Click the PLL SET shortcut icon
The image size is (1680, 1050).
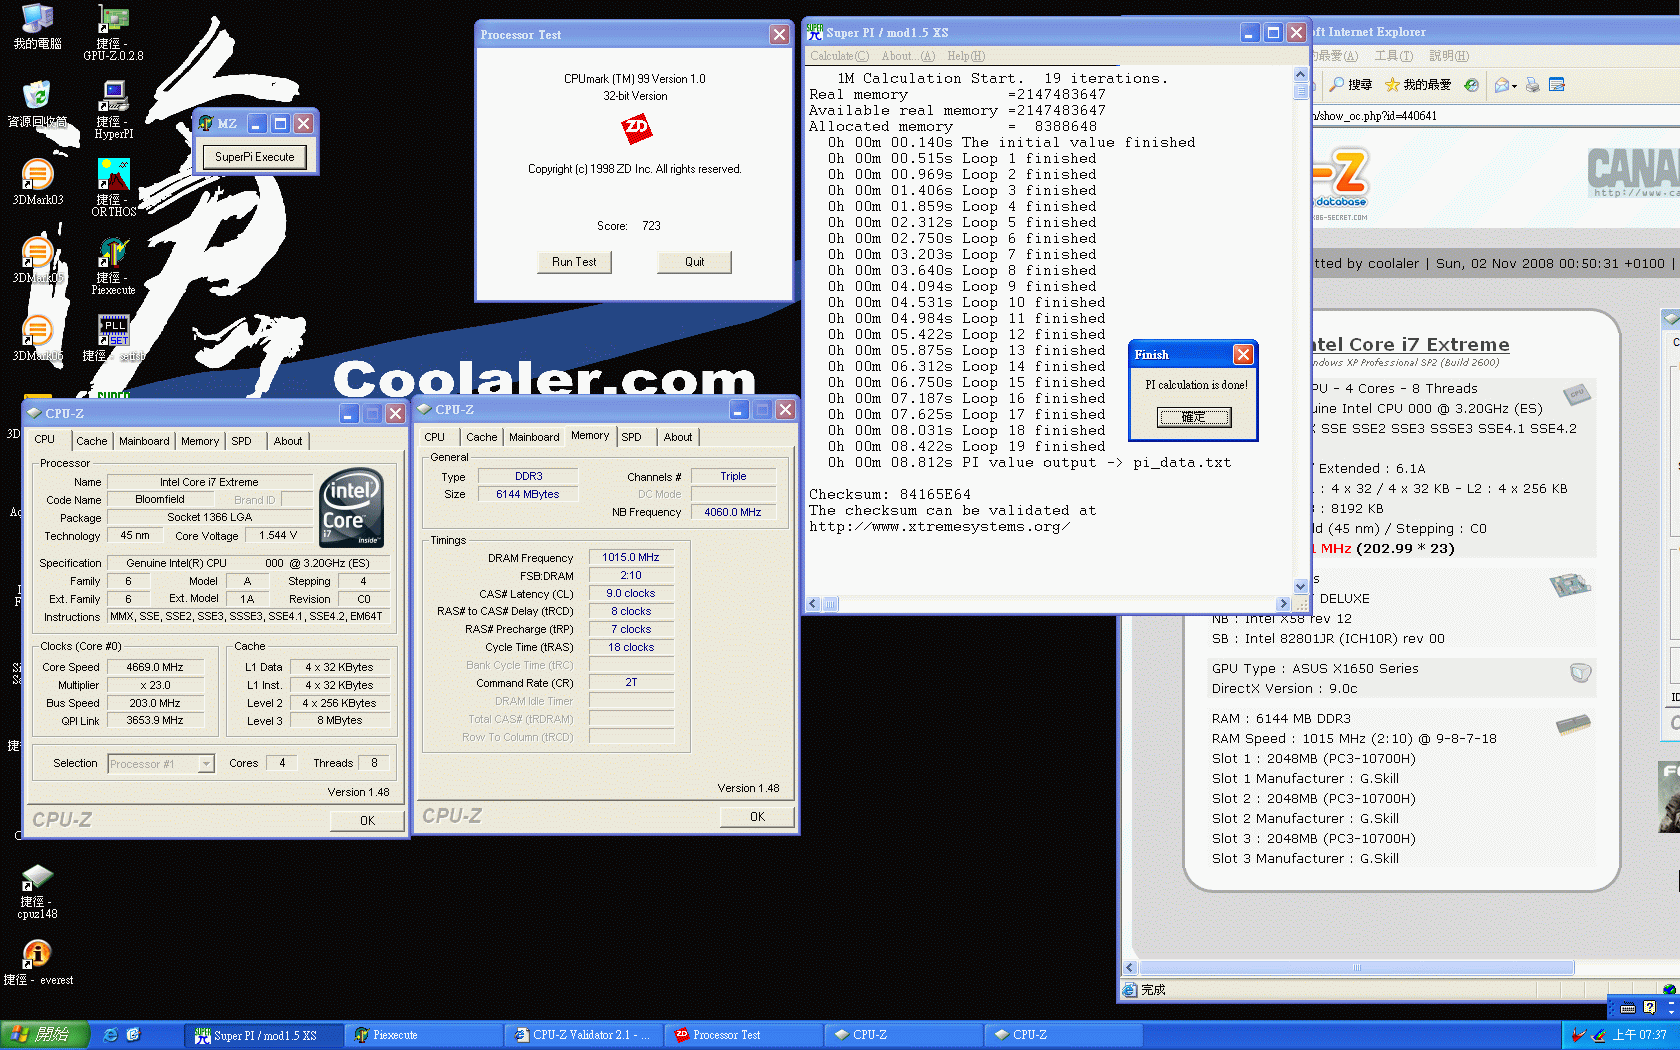(113, 338)
